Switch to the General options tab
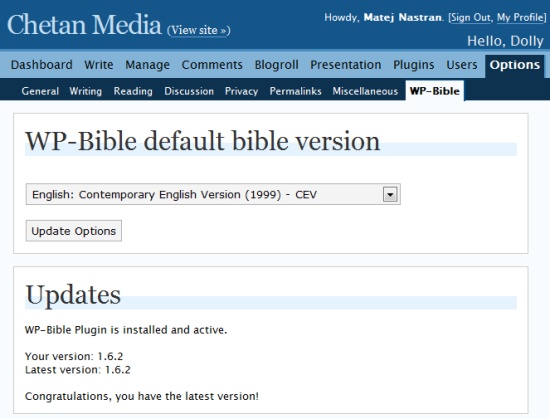The width and height of the screenshot is (550, 419). point(40,91)
